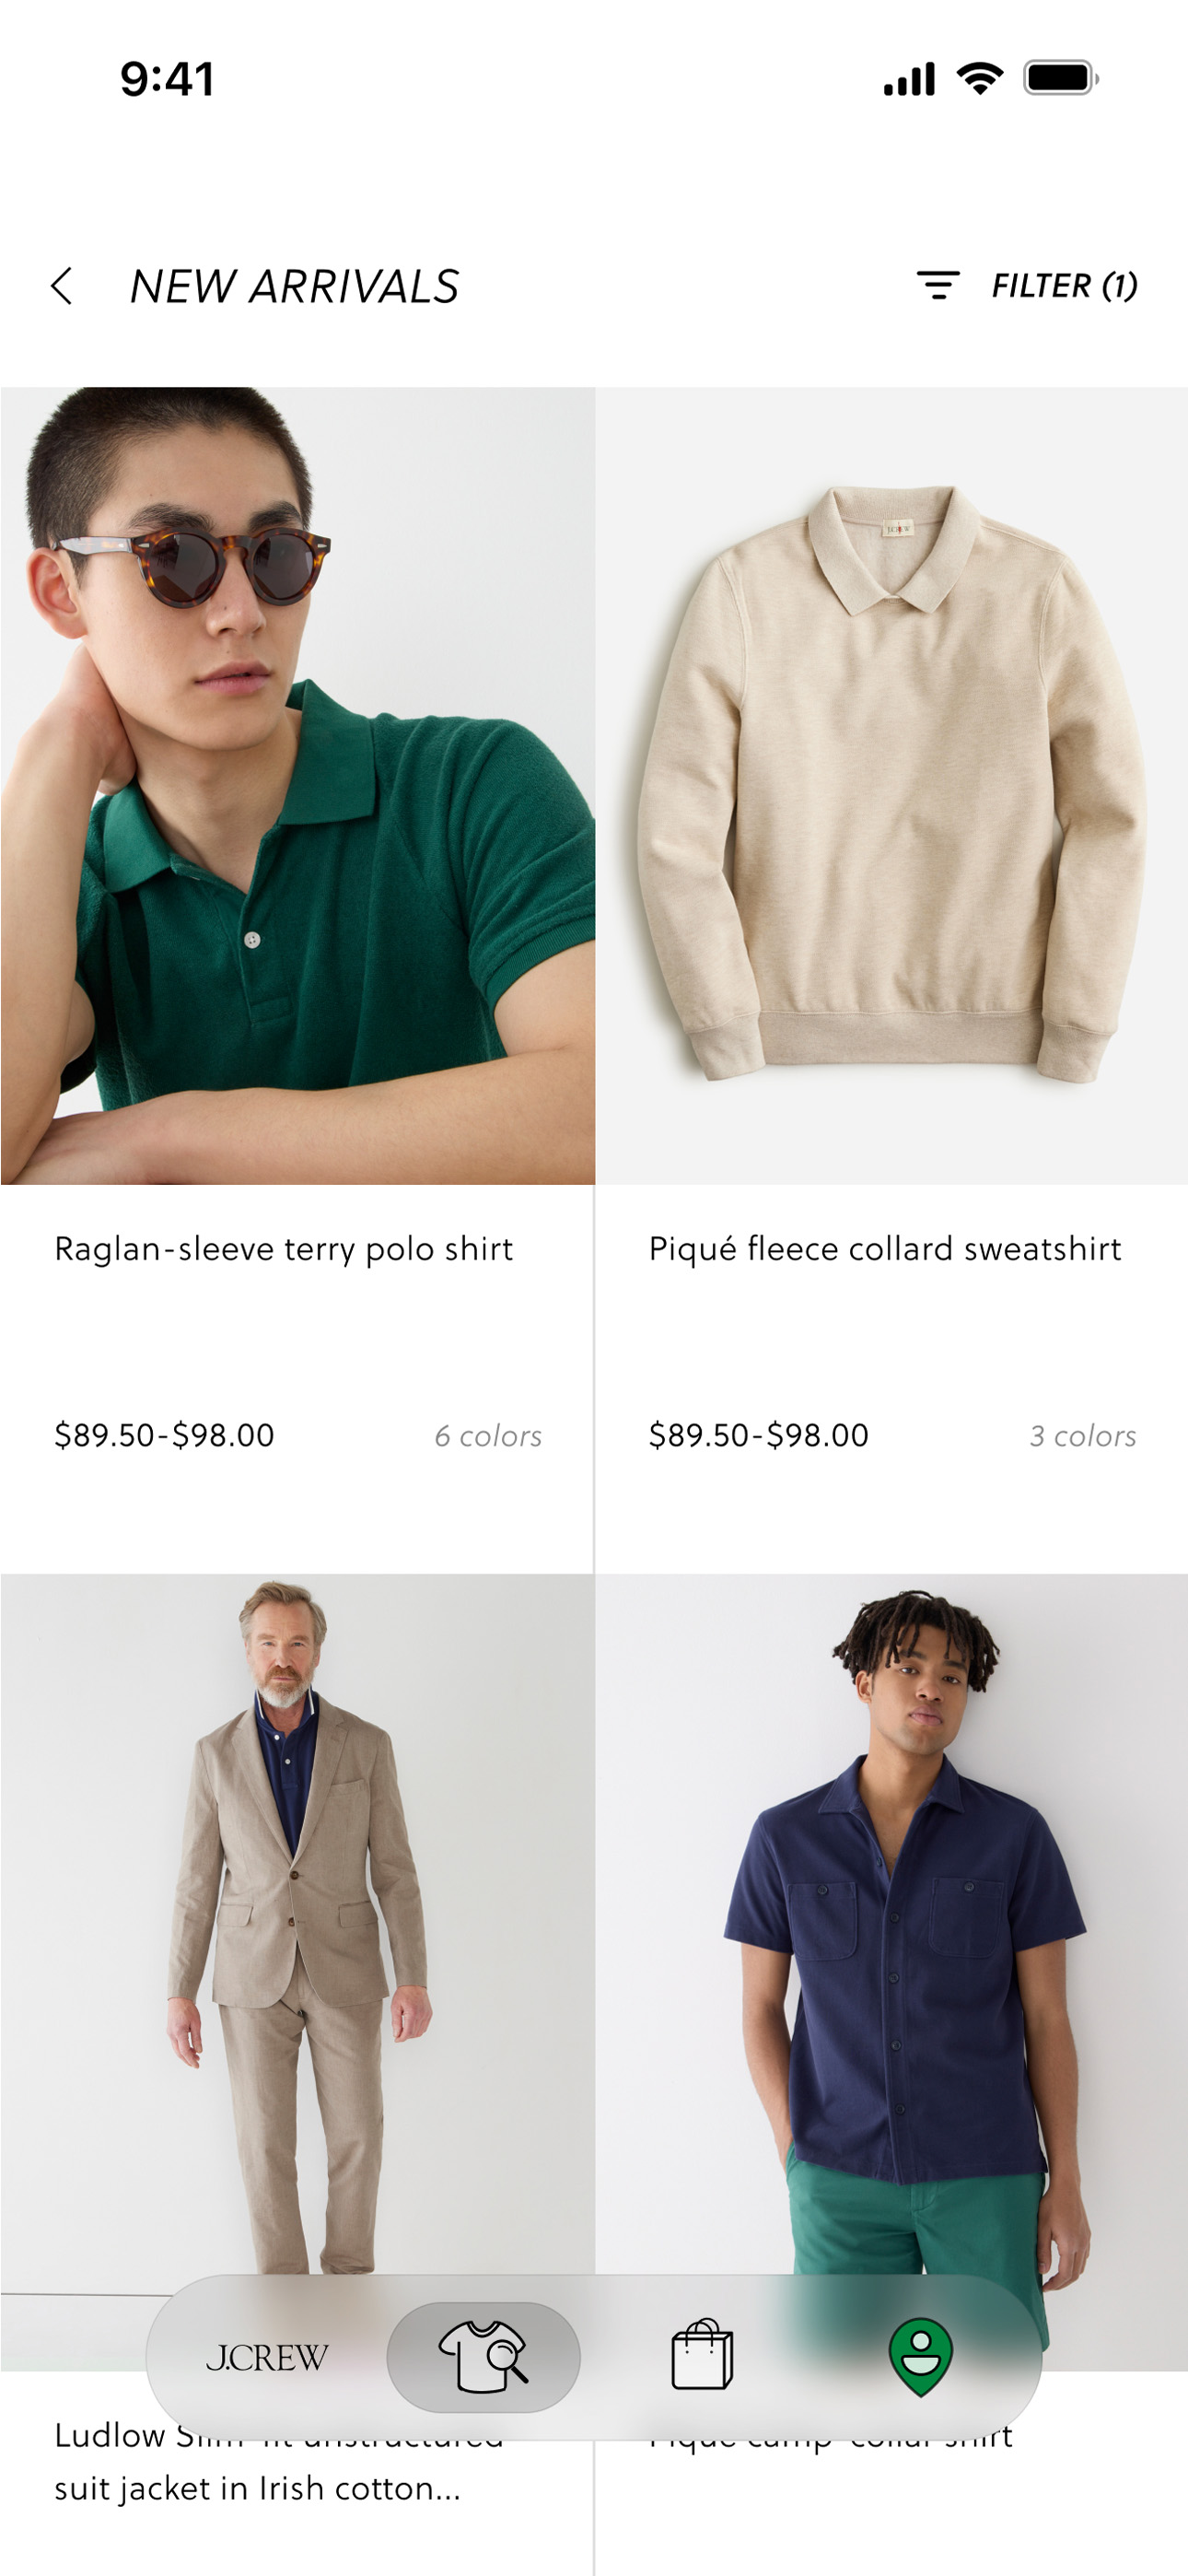Select the shirt search tab icon

pos(483,2357)
